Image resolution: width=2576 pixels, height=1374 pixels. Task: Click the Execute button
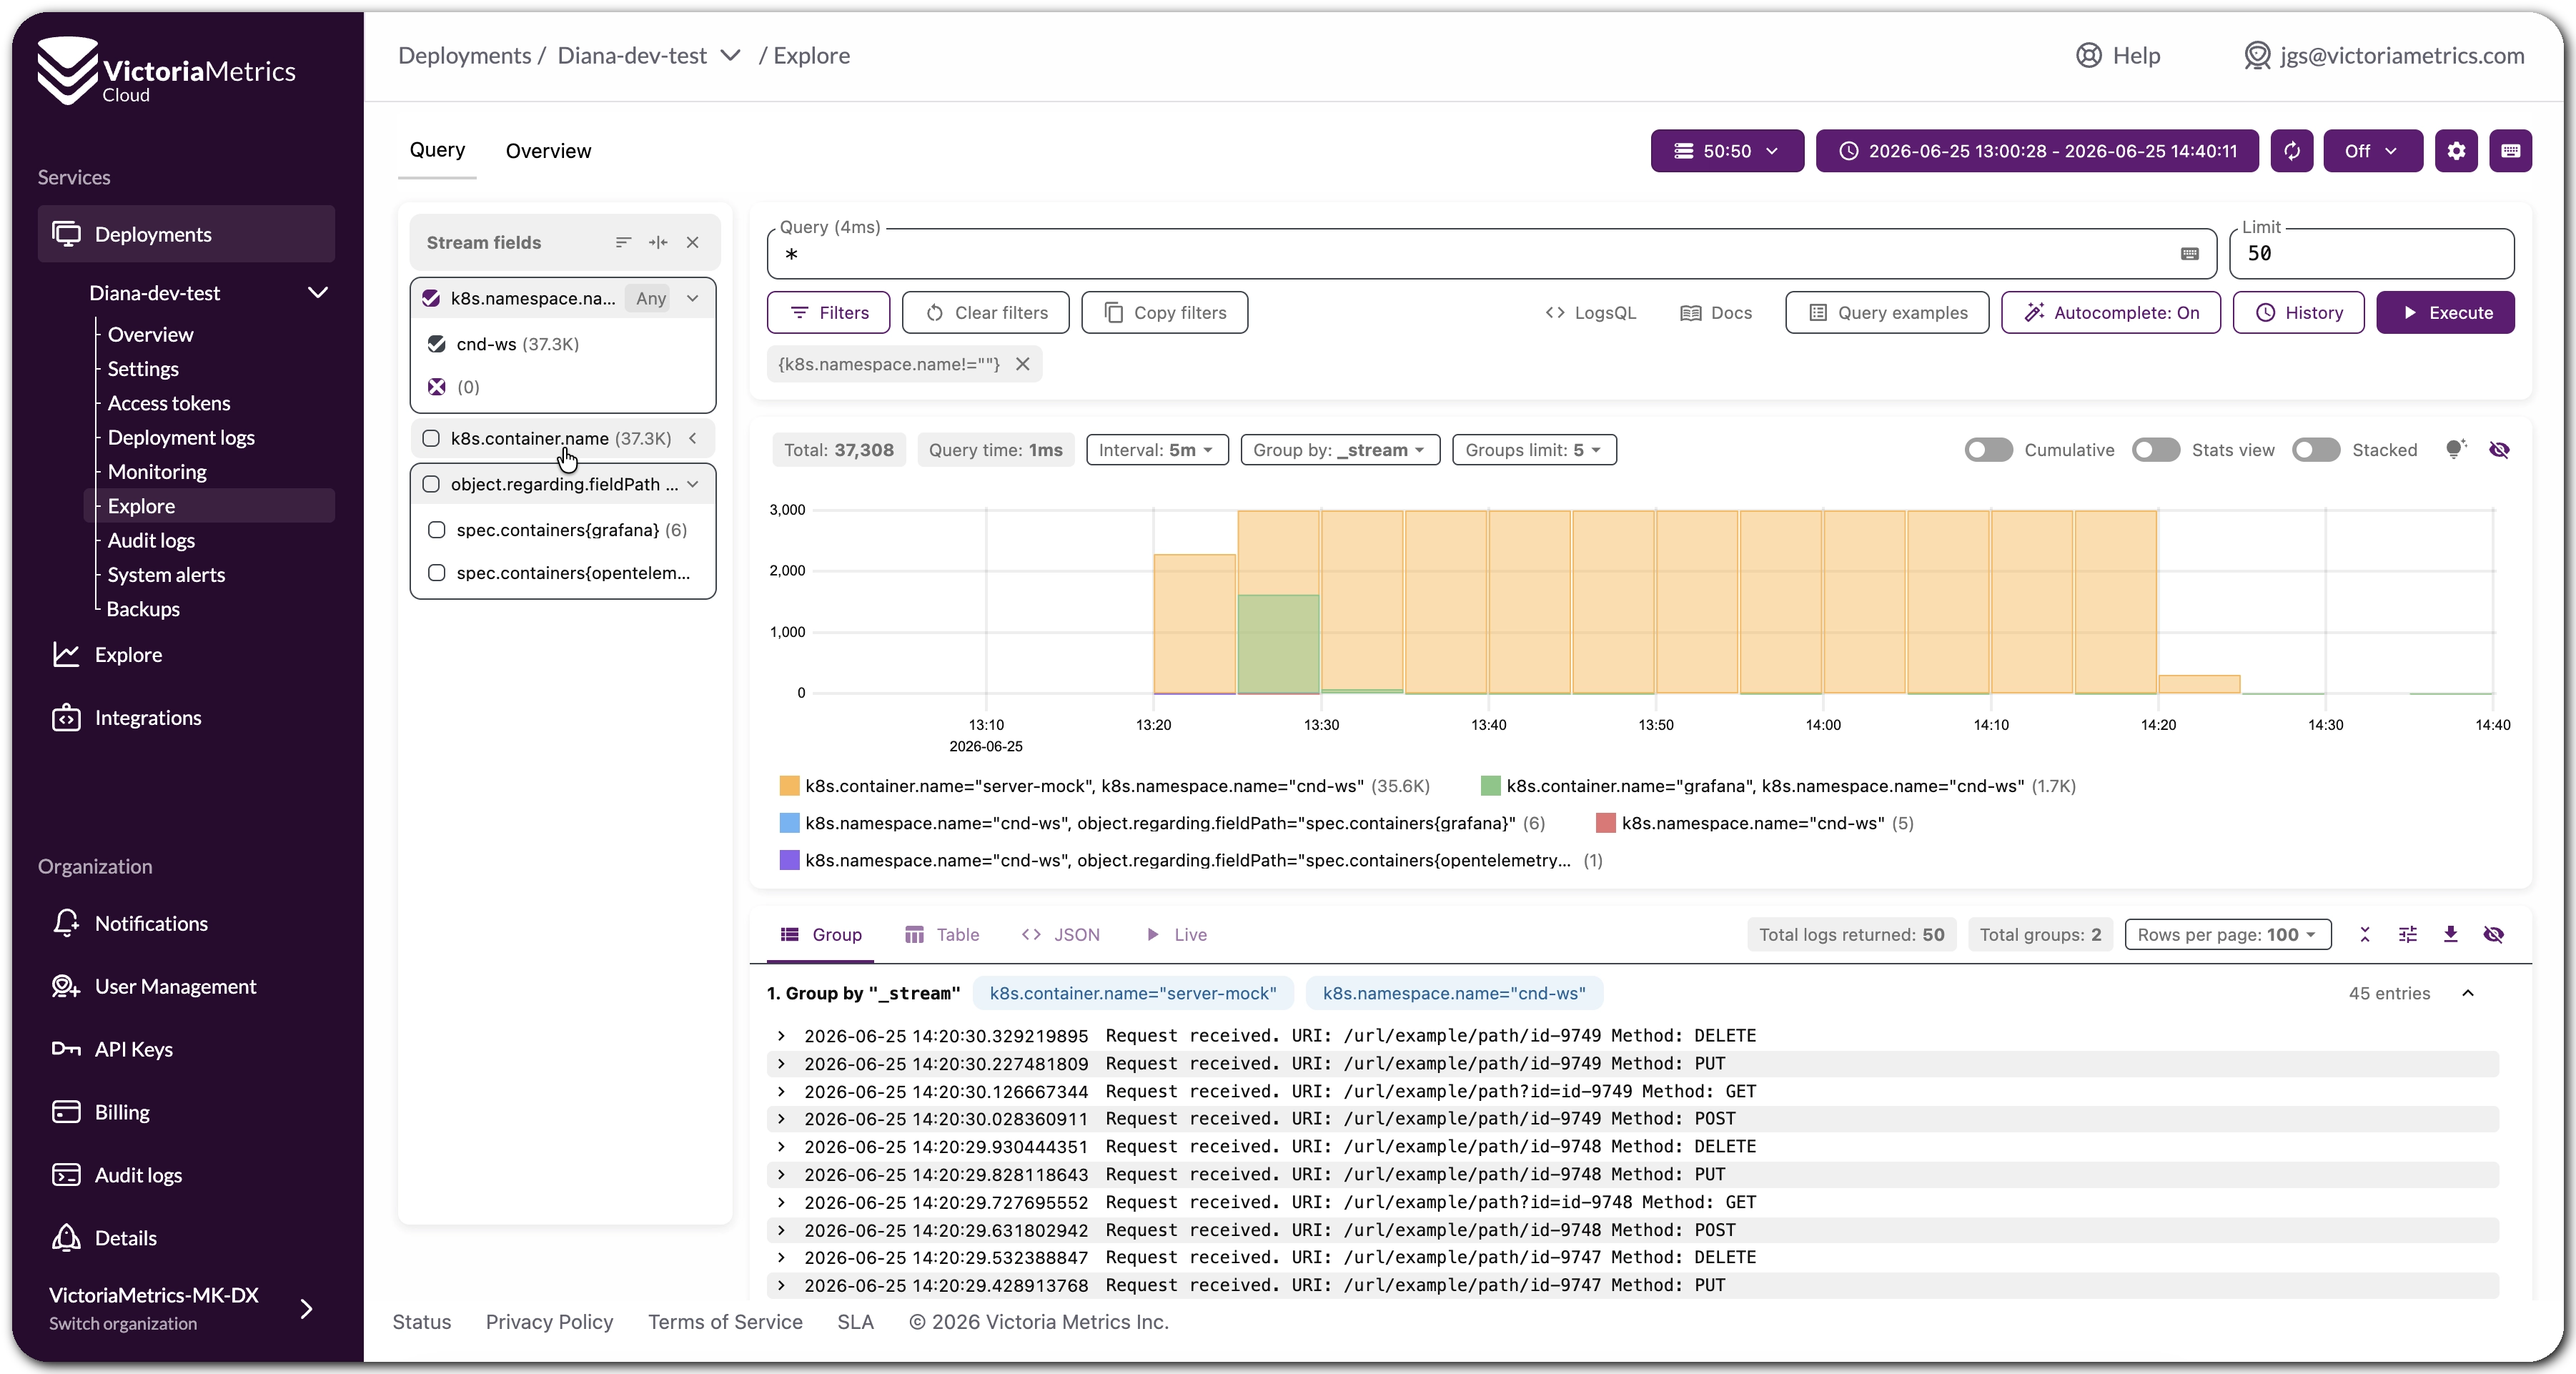pos(2445,313)
